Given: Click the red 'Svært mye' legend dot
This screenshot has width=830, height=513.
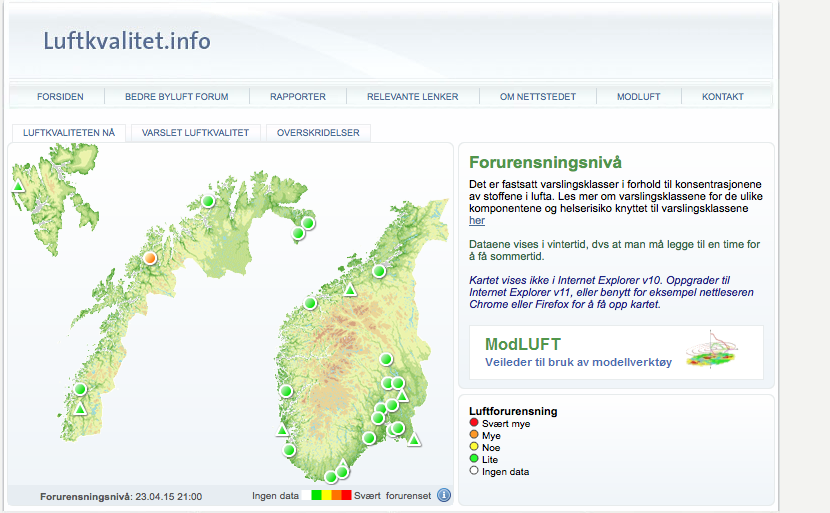Looking at the screenshot, I should coord(475,424).
